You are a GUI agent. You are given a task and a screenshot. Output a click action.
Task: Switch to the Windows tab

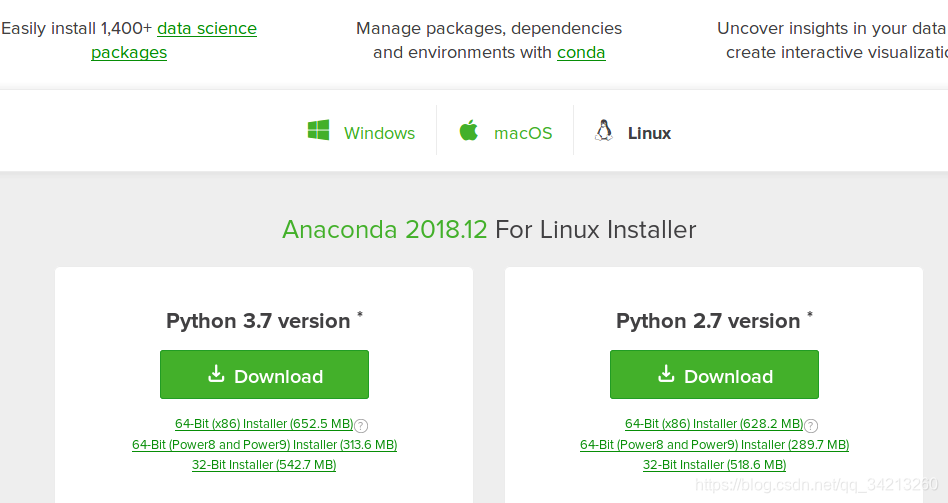(x=362, y=132)
